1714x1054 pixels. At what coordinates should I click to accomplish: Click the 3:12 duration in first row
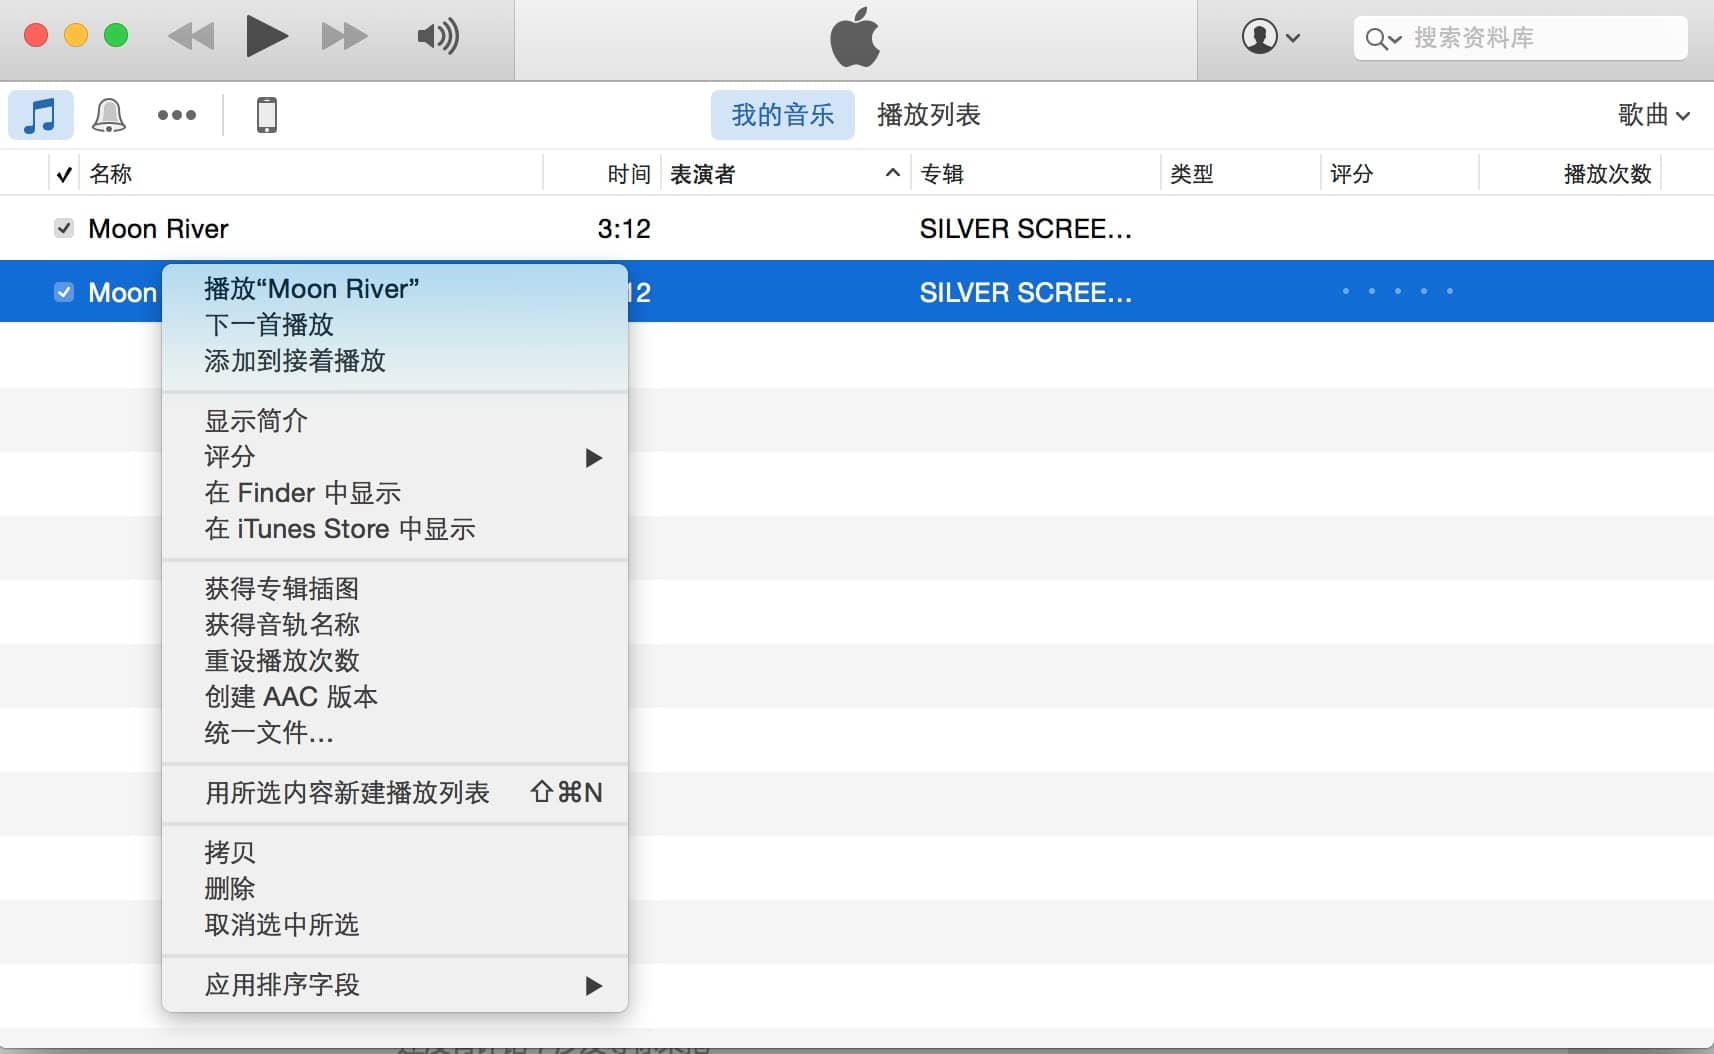[x=624, y=229]
